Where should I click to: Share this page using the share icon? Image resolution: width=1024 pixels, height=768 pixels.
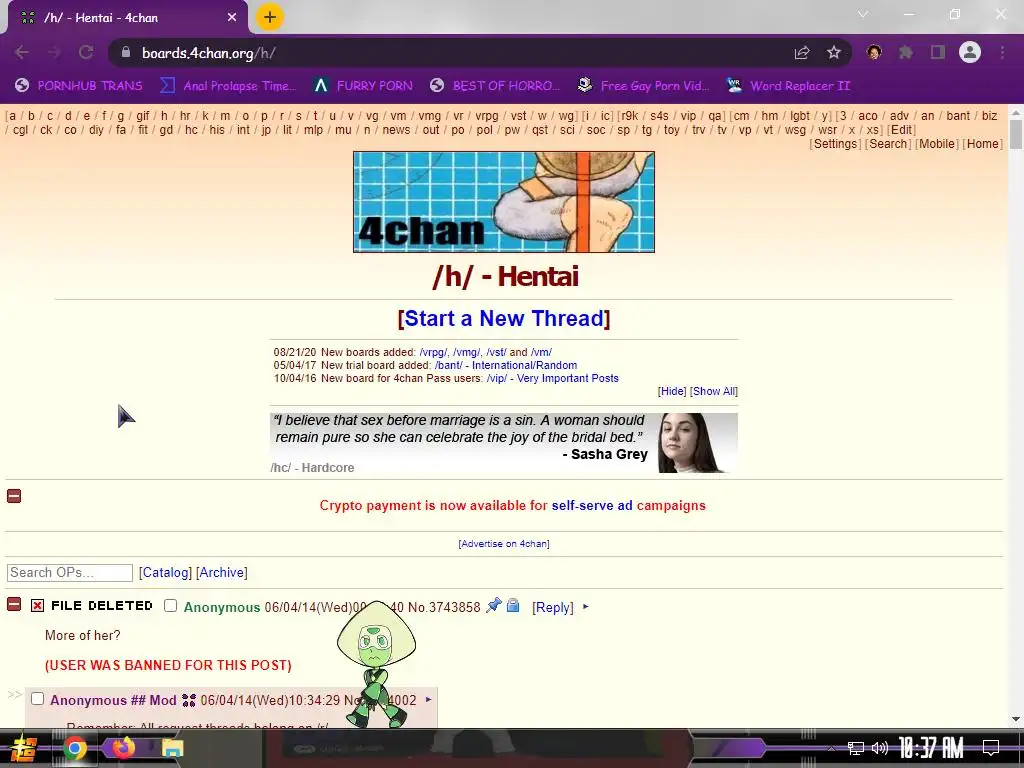click(x=802, y=52)
